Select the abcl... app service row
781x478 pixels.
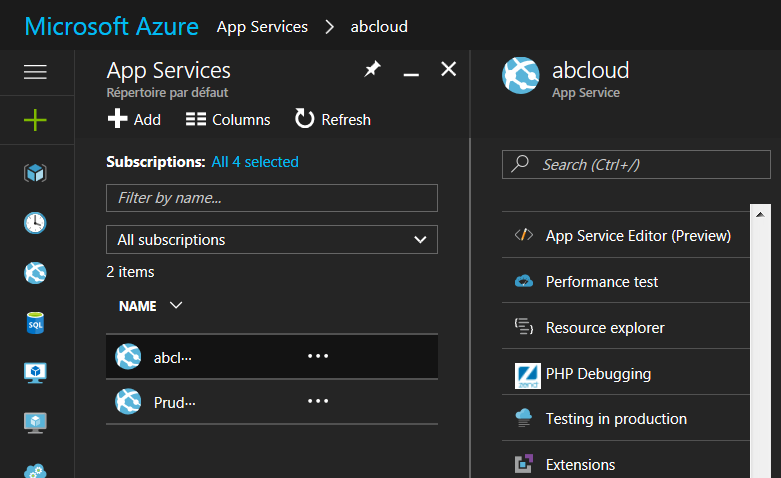[x=272, y=357]
